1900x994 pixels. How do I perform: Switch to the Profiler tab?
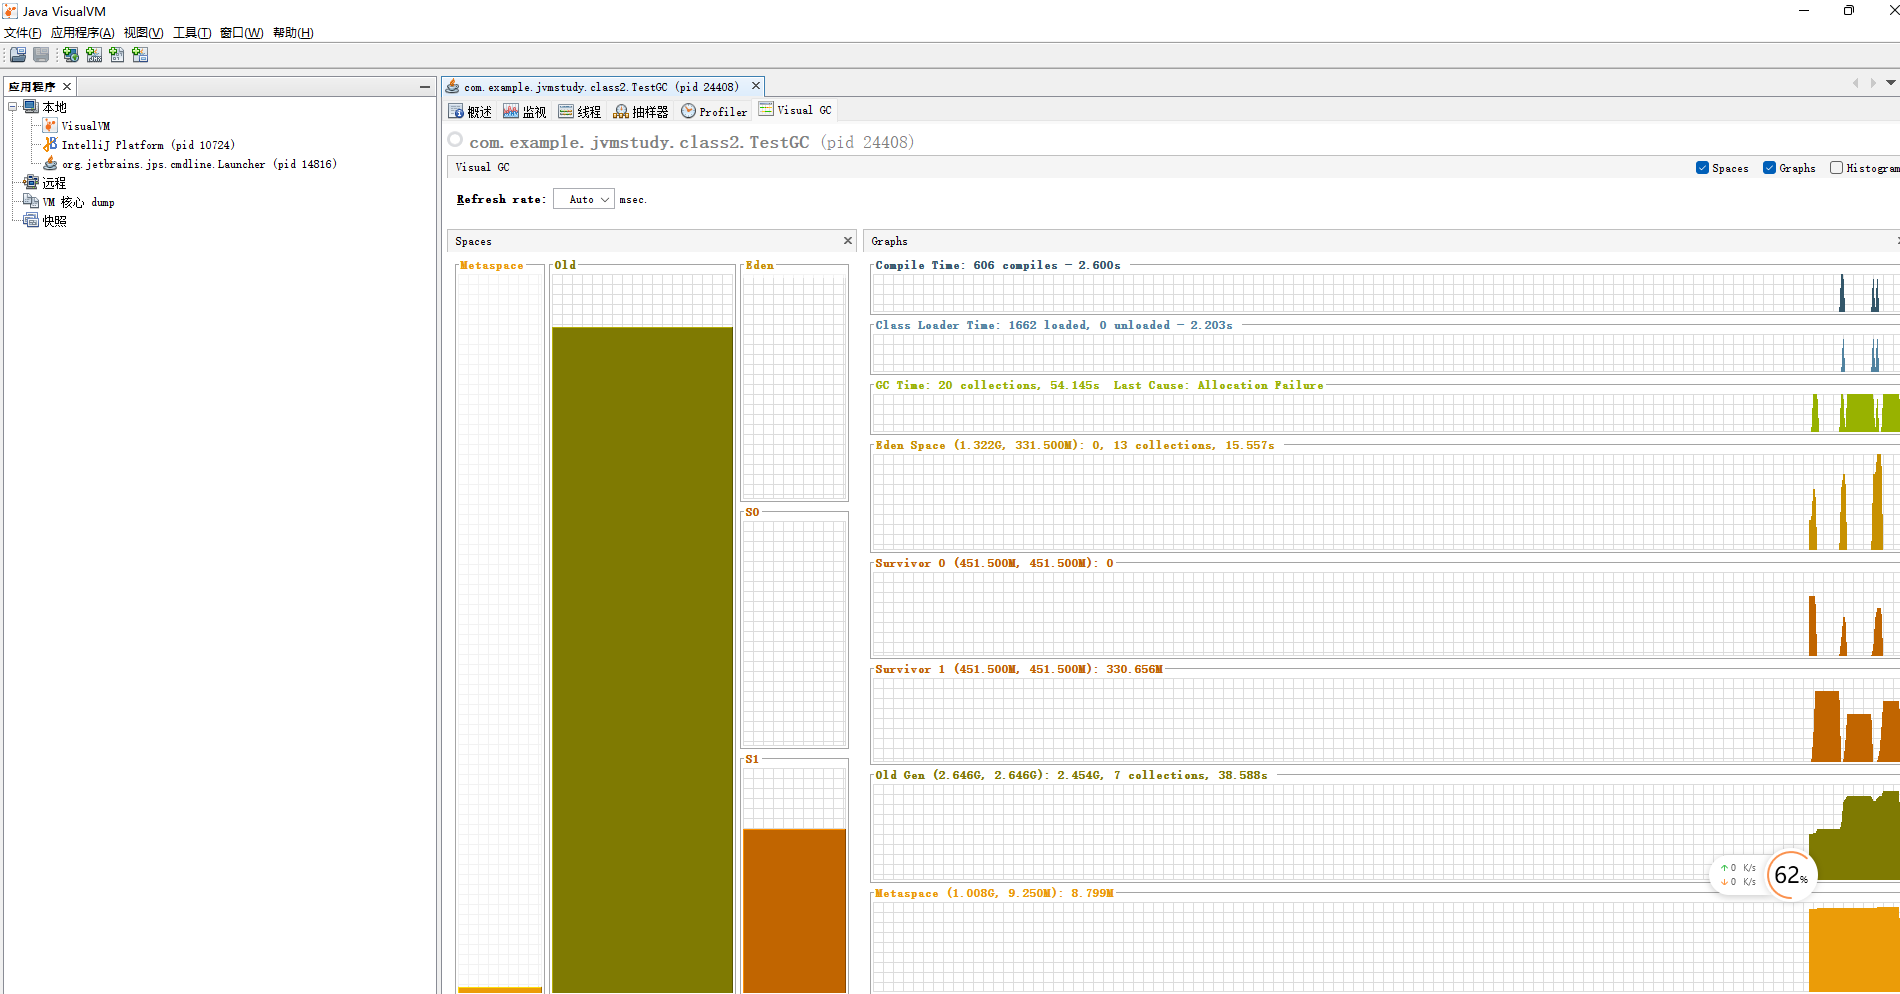pos(714,111)
